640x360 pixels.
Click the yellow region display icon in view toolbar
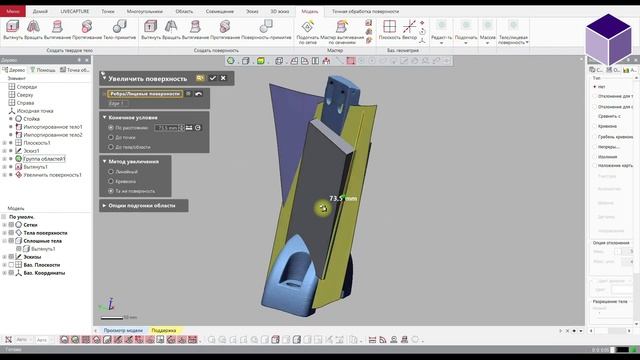260,61
